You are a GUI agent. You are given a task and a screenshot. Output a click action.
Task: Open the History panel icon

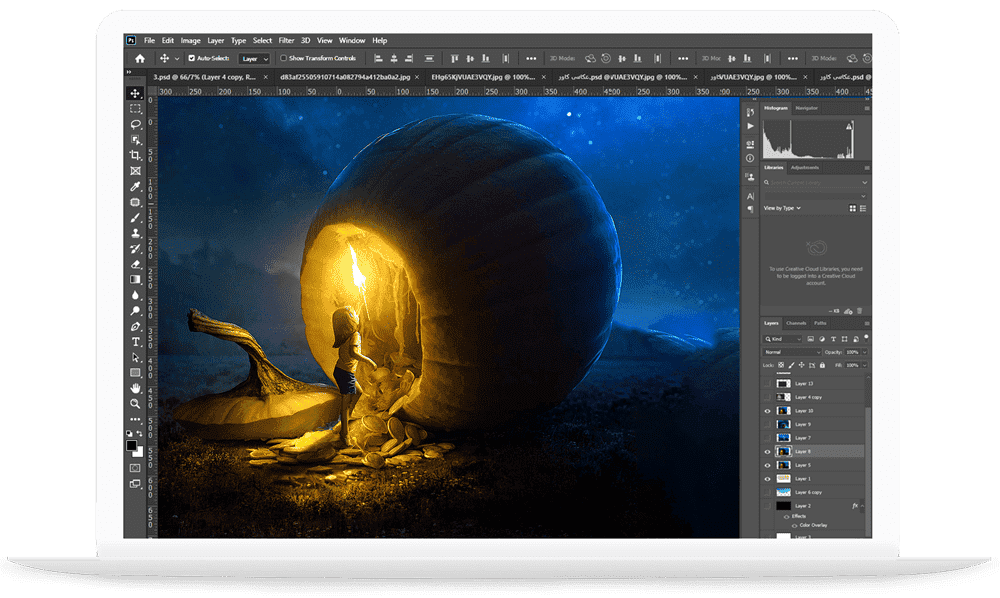751,112
